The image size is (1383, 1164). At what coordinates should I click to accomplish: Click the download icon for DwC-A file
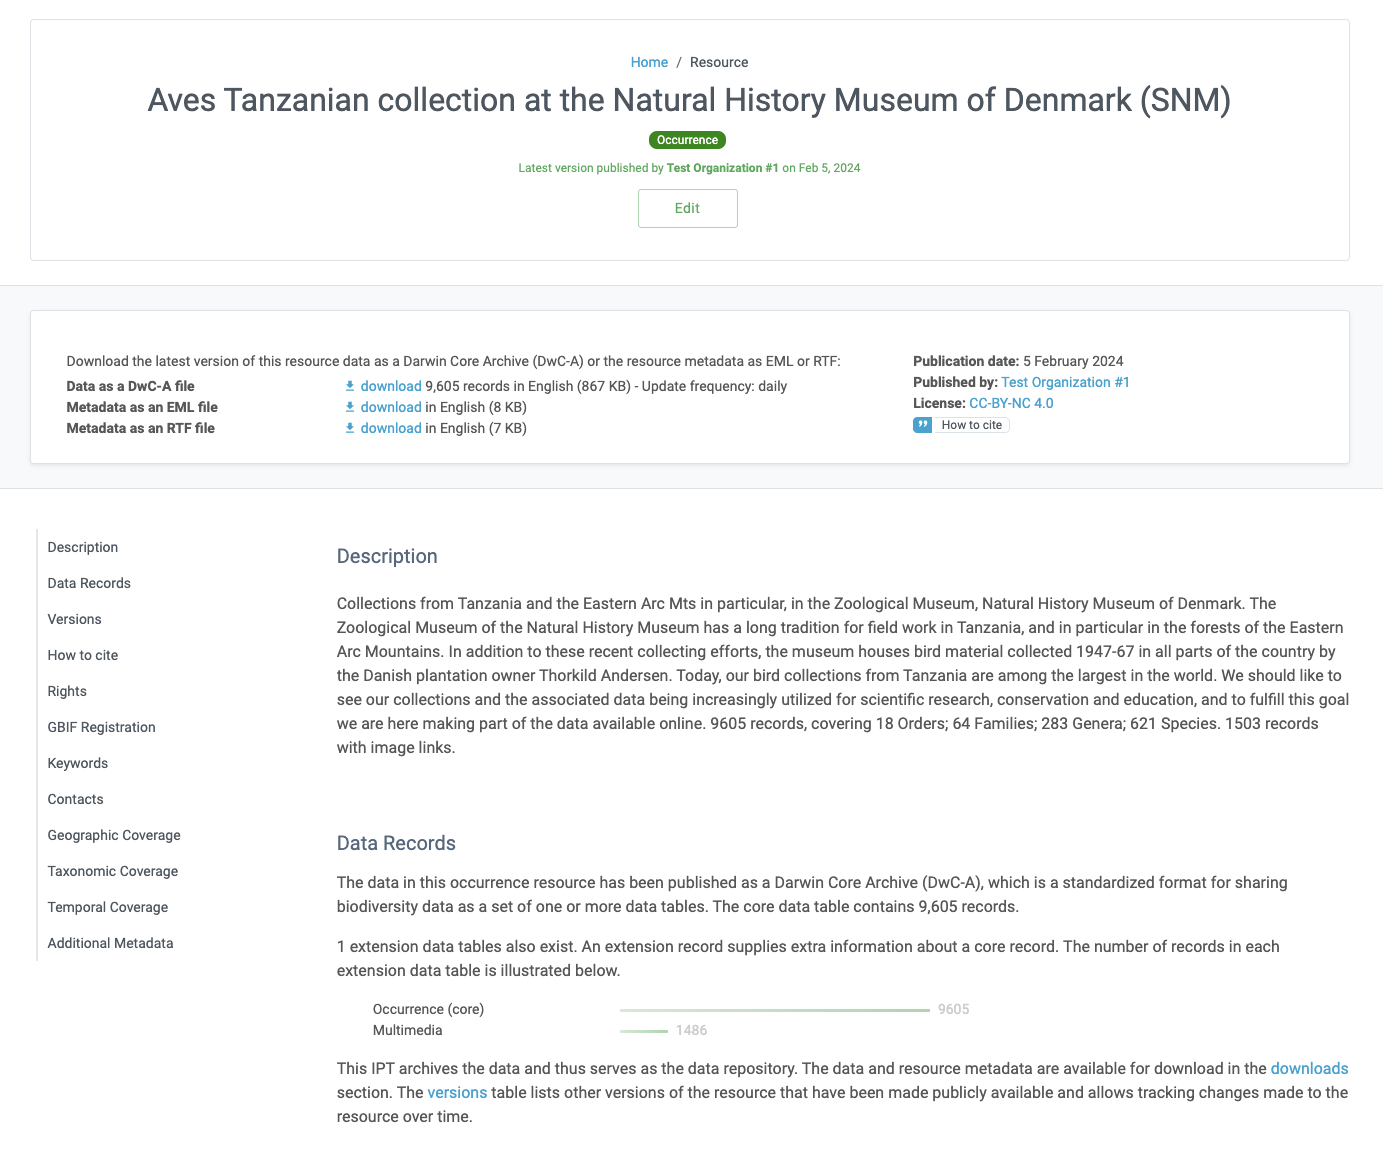[350, 386]
